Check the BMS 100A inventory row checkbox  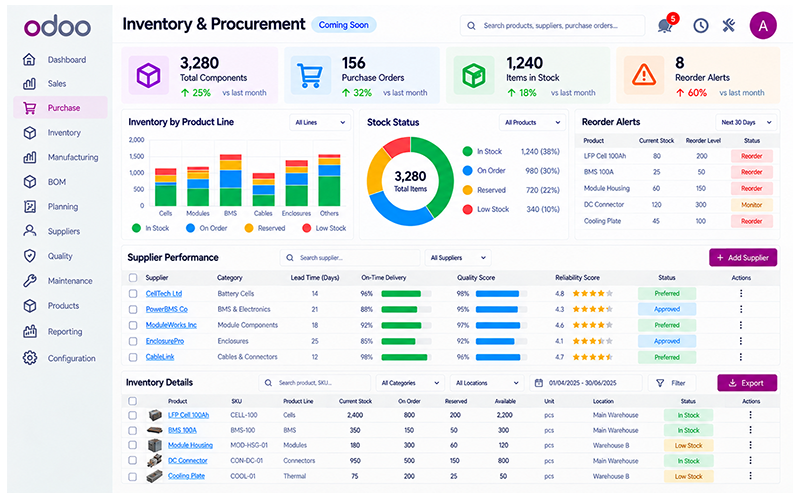(x=132, y=430)
